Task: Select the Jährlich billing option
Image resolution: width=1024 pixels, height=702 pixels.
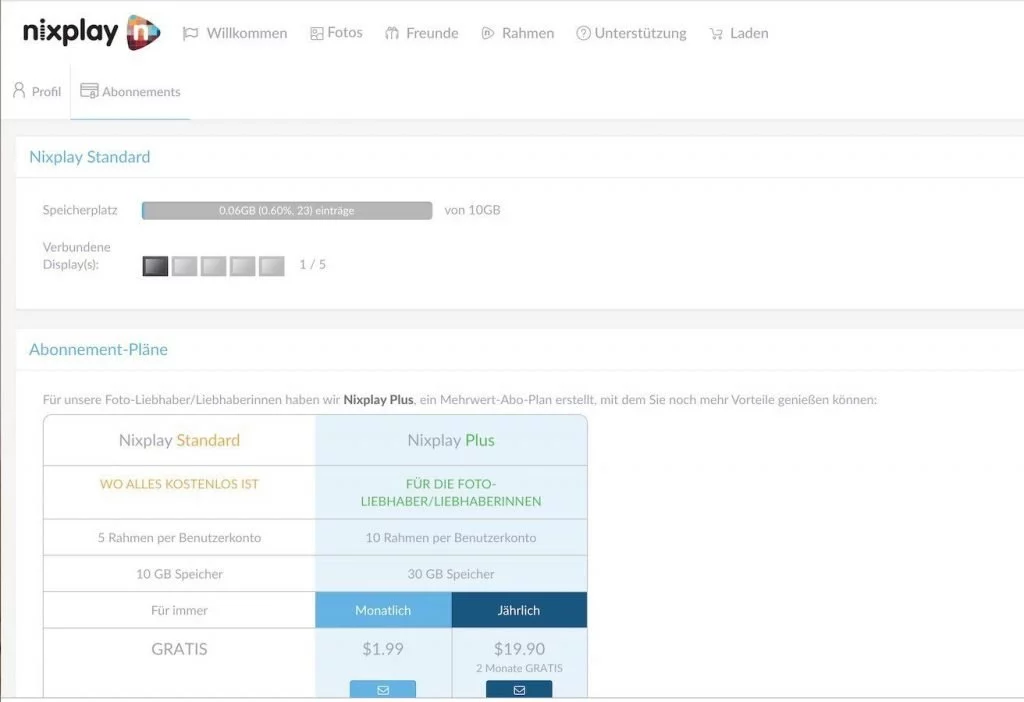Action: [x=519, y=610]
